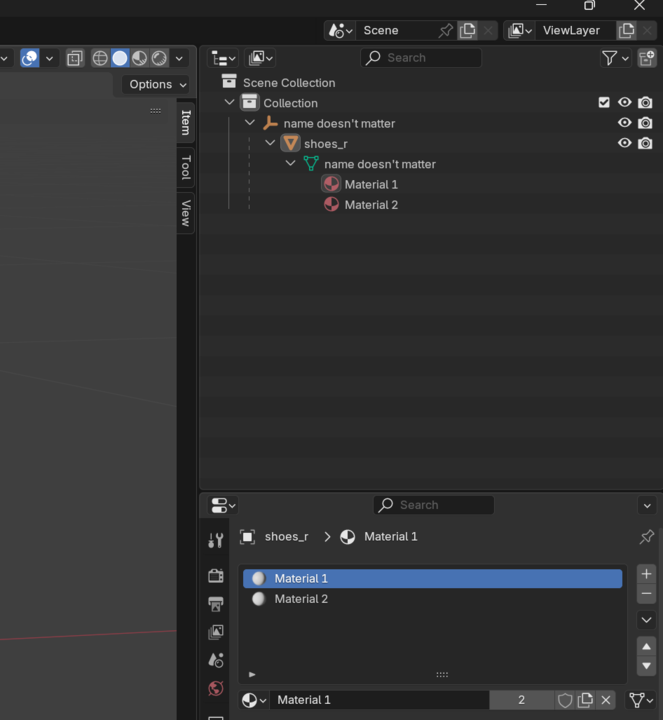This screenshot has height=720, width=663.
Task: Open the Properties editor type menu
Action: coord(223,506)
